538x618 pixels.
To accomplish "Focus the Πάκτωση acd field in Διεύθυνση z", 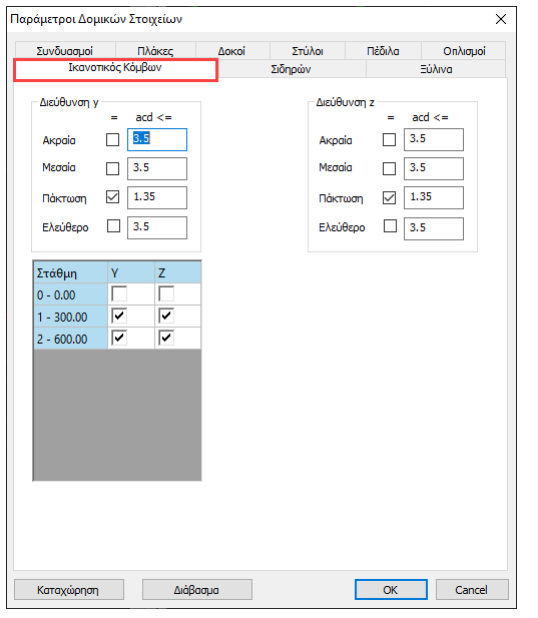I will (434, 197).
